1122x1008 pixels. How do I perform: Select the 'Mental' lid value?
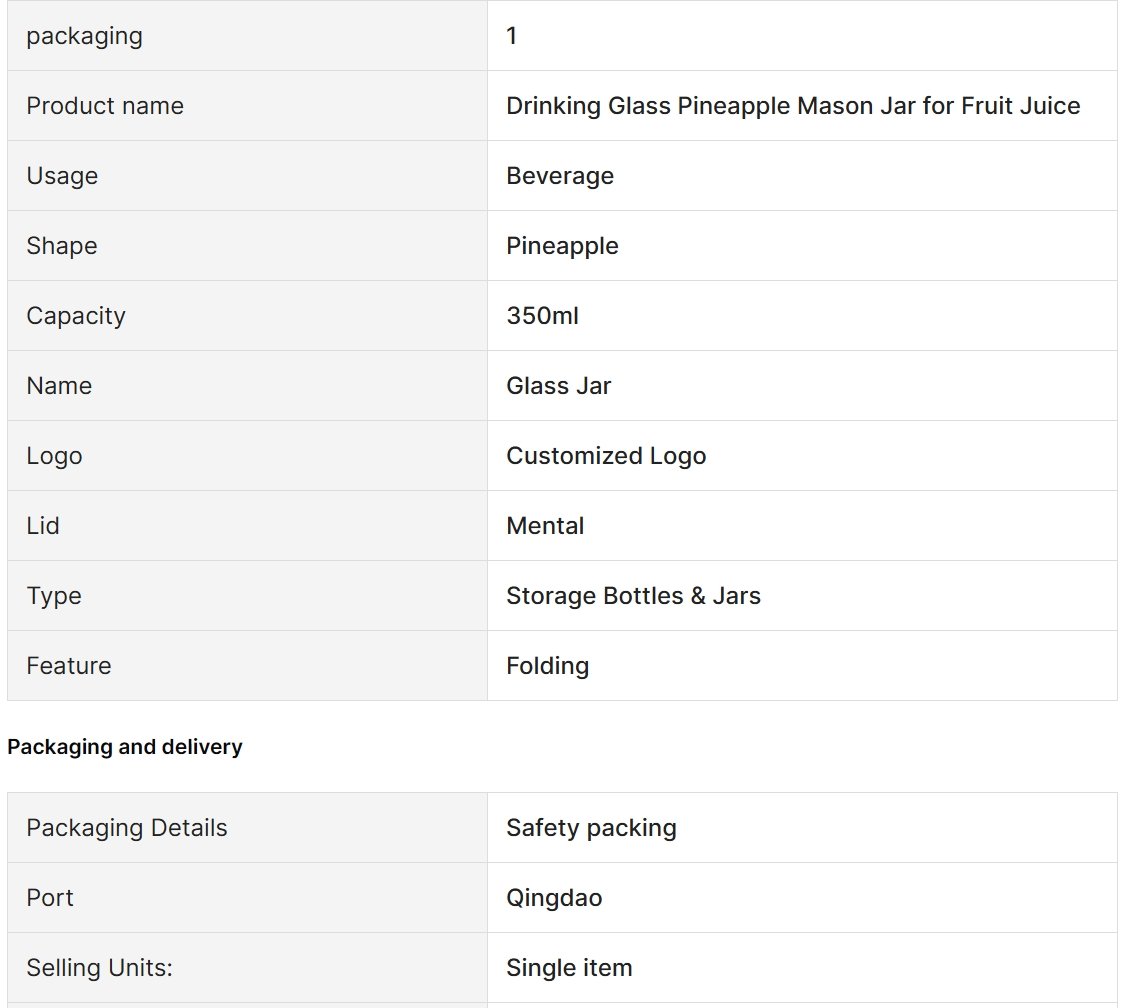point(545,526)
